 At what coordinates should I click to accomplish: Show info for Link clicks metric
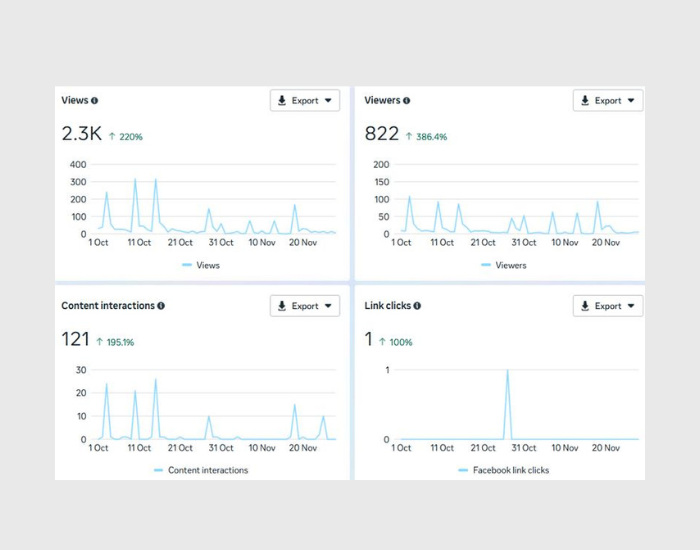point(417,306)
